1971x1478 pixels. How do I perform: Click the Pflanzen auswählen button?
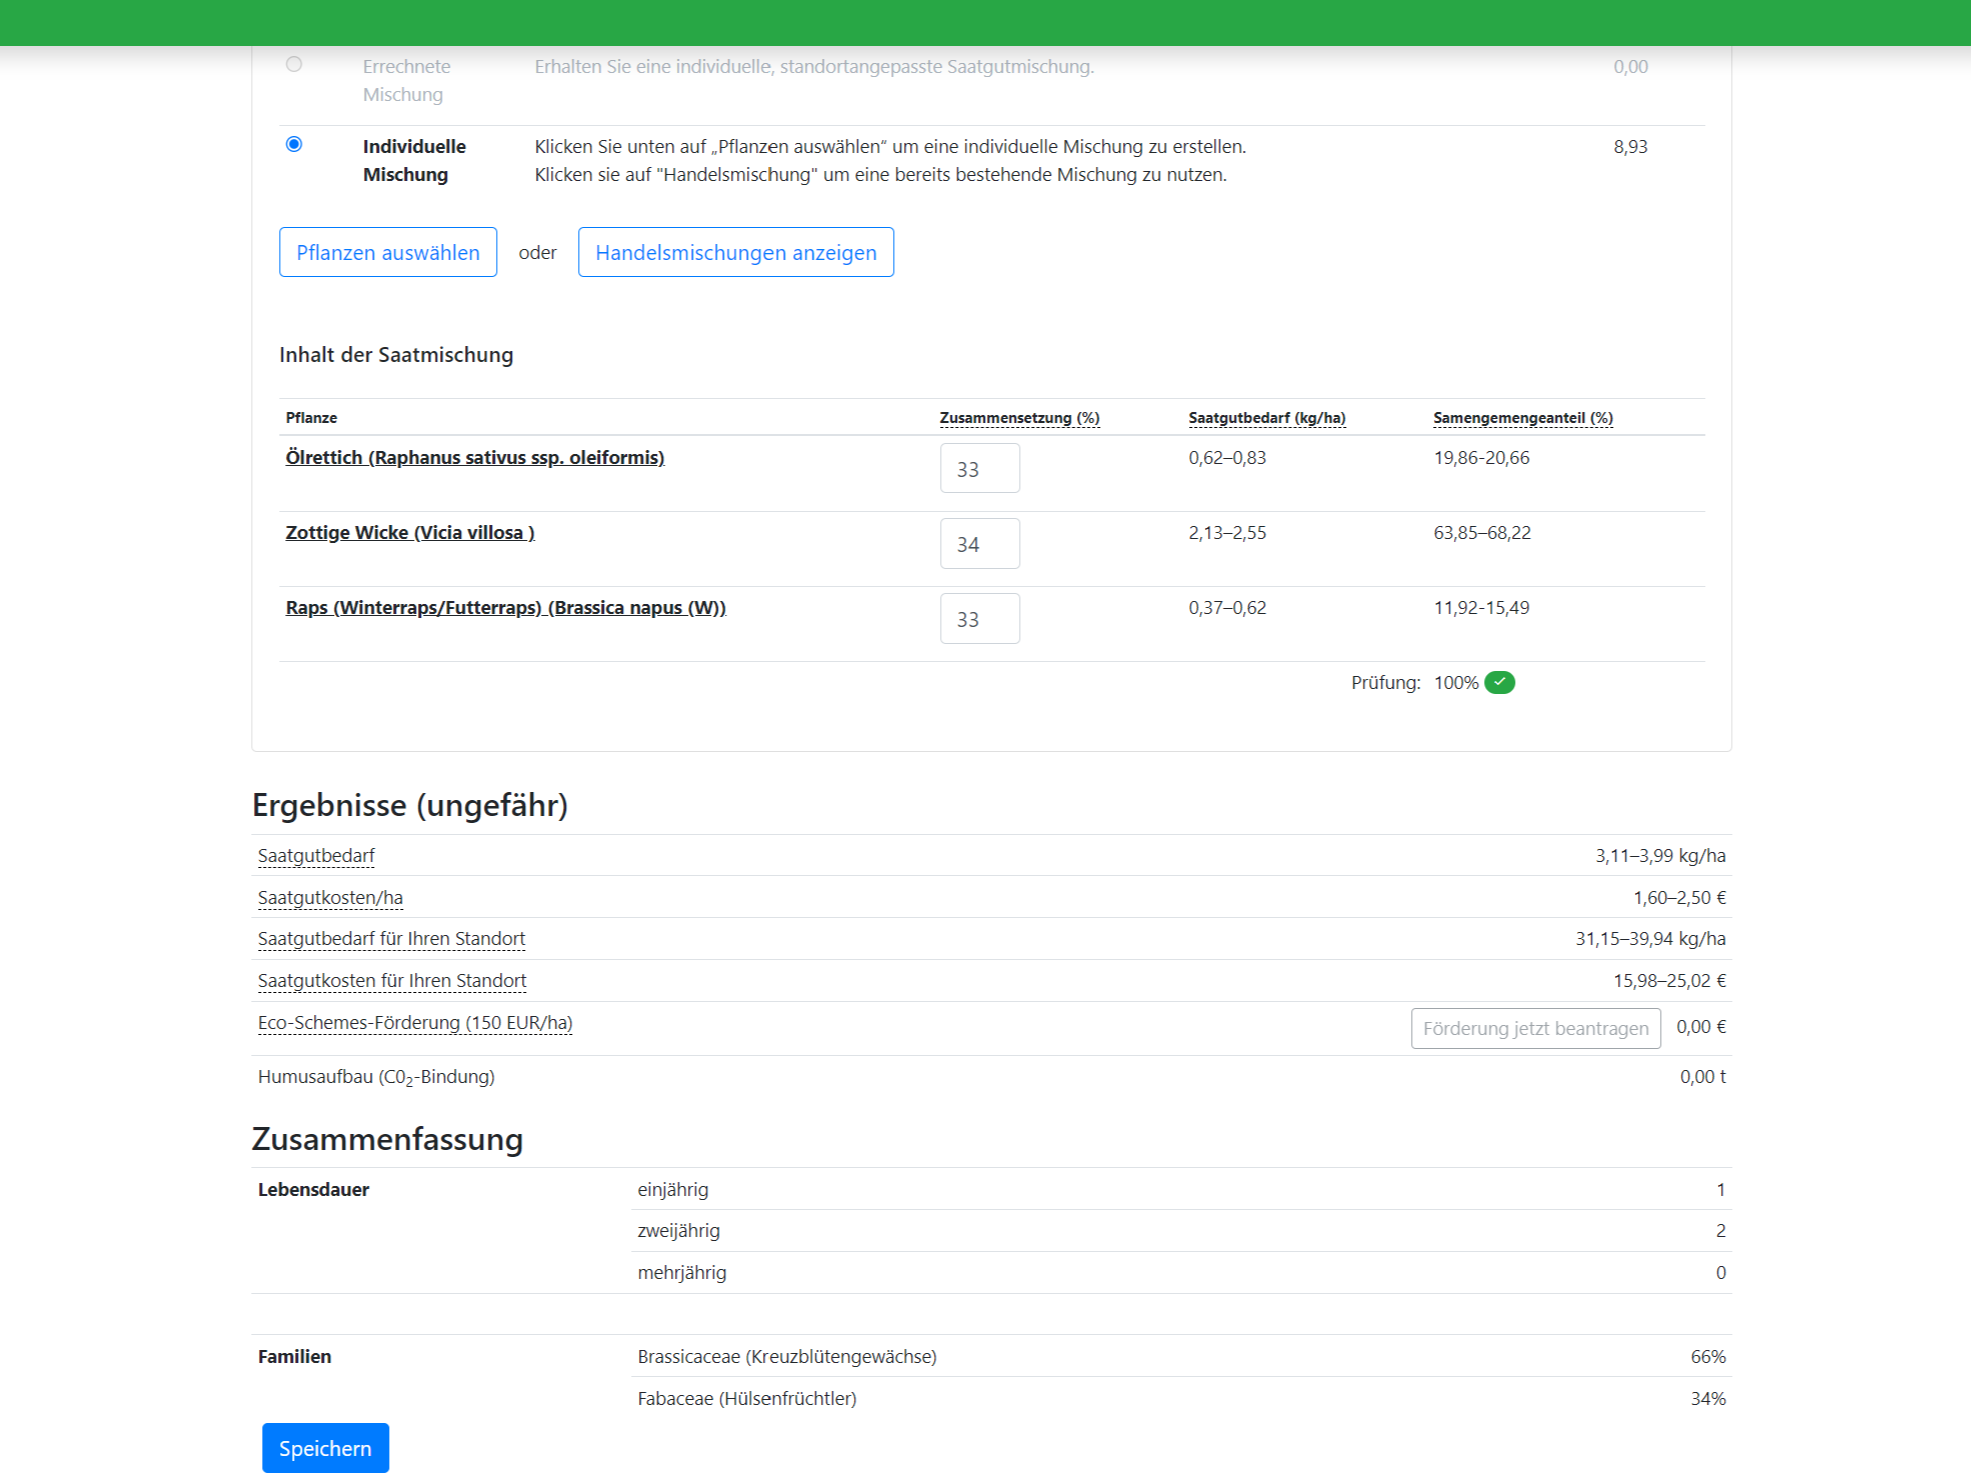click(388, 252)
